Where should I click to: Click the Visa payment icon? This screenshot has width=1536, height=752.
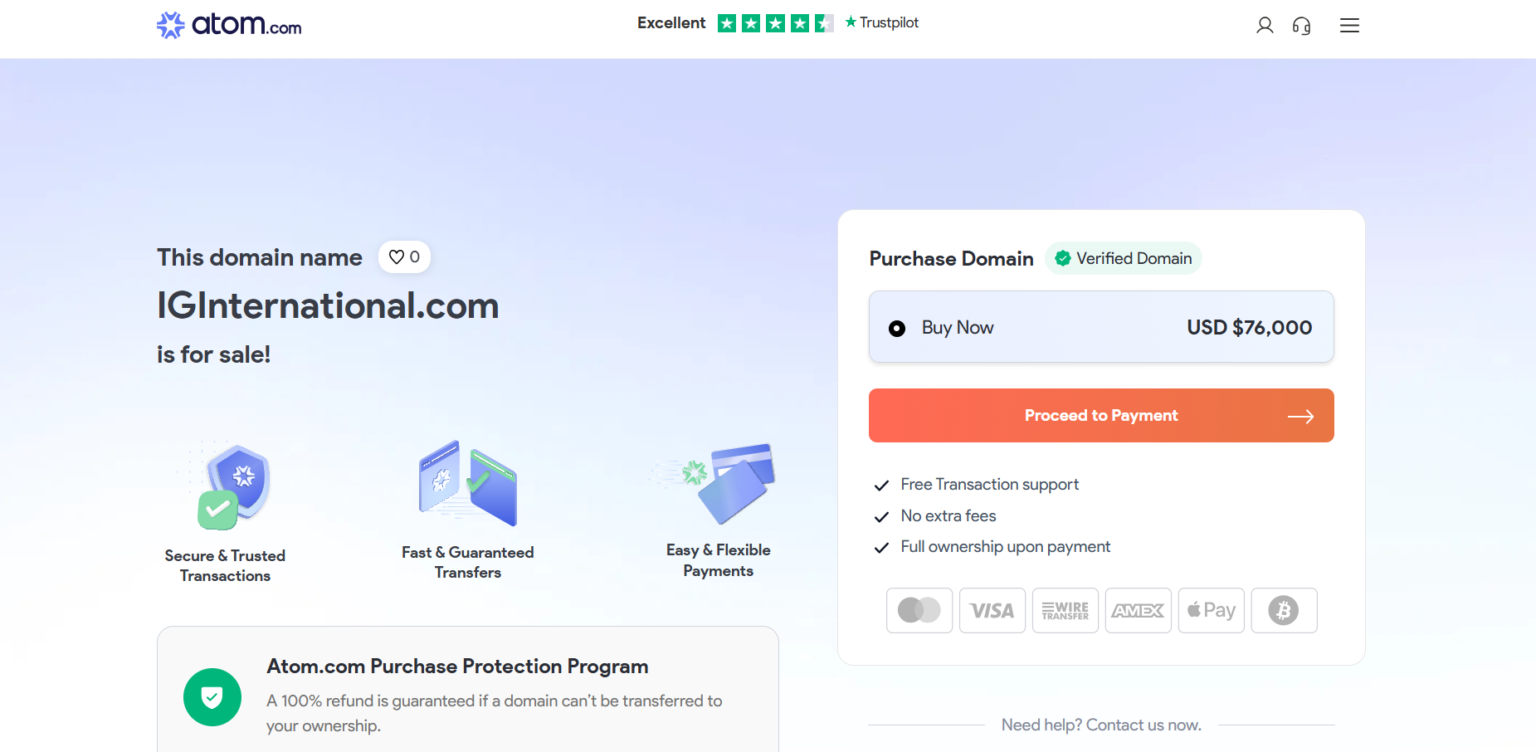[x=992, y=610]
